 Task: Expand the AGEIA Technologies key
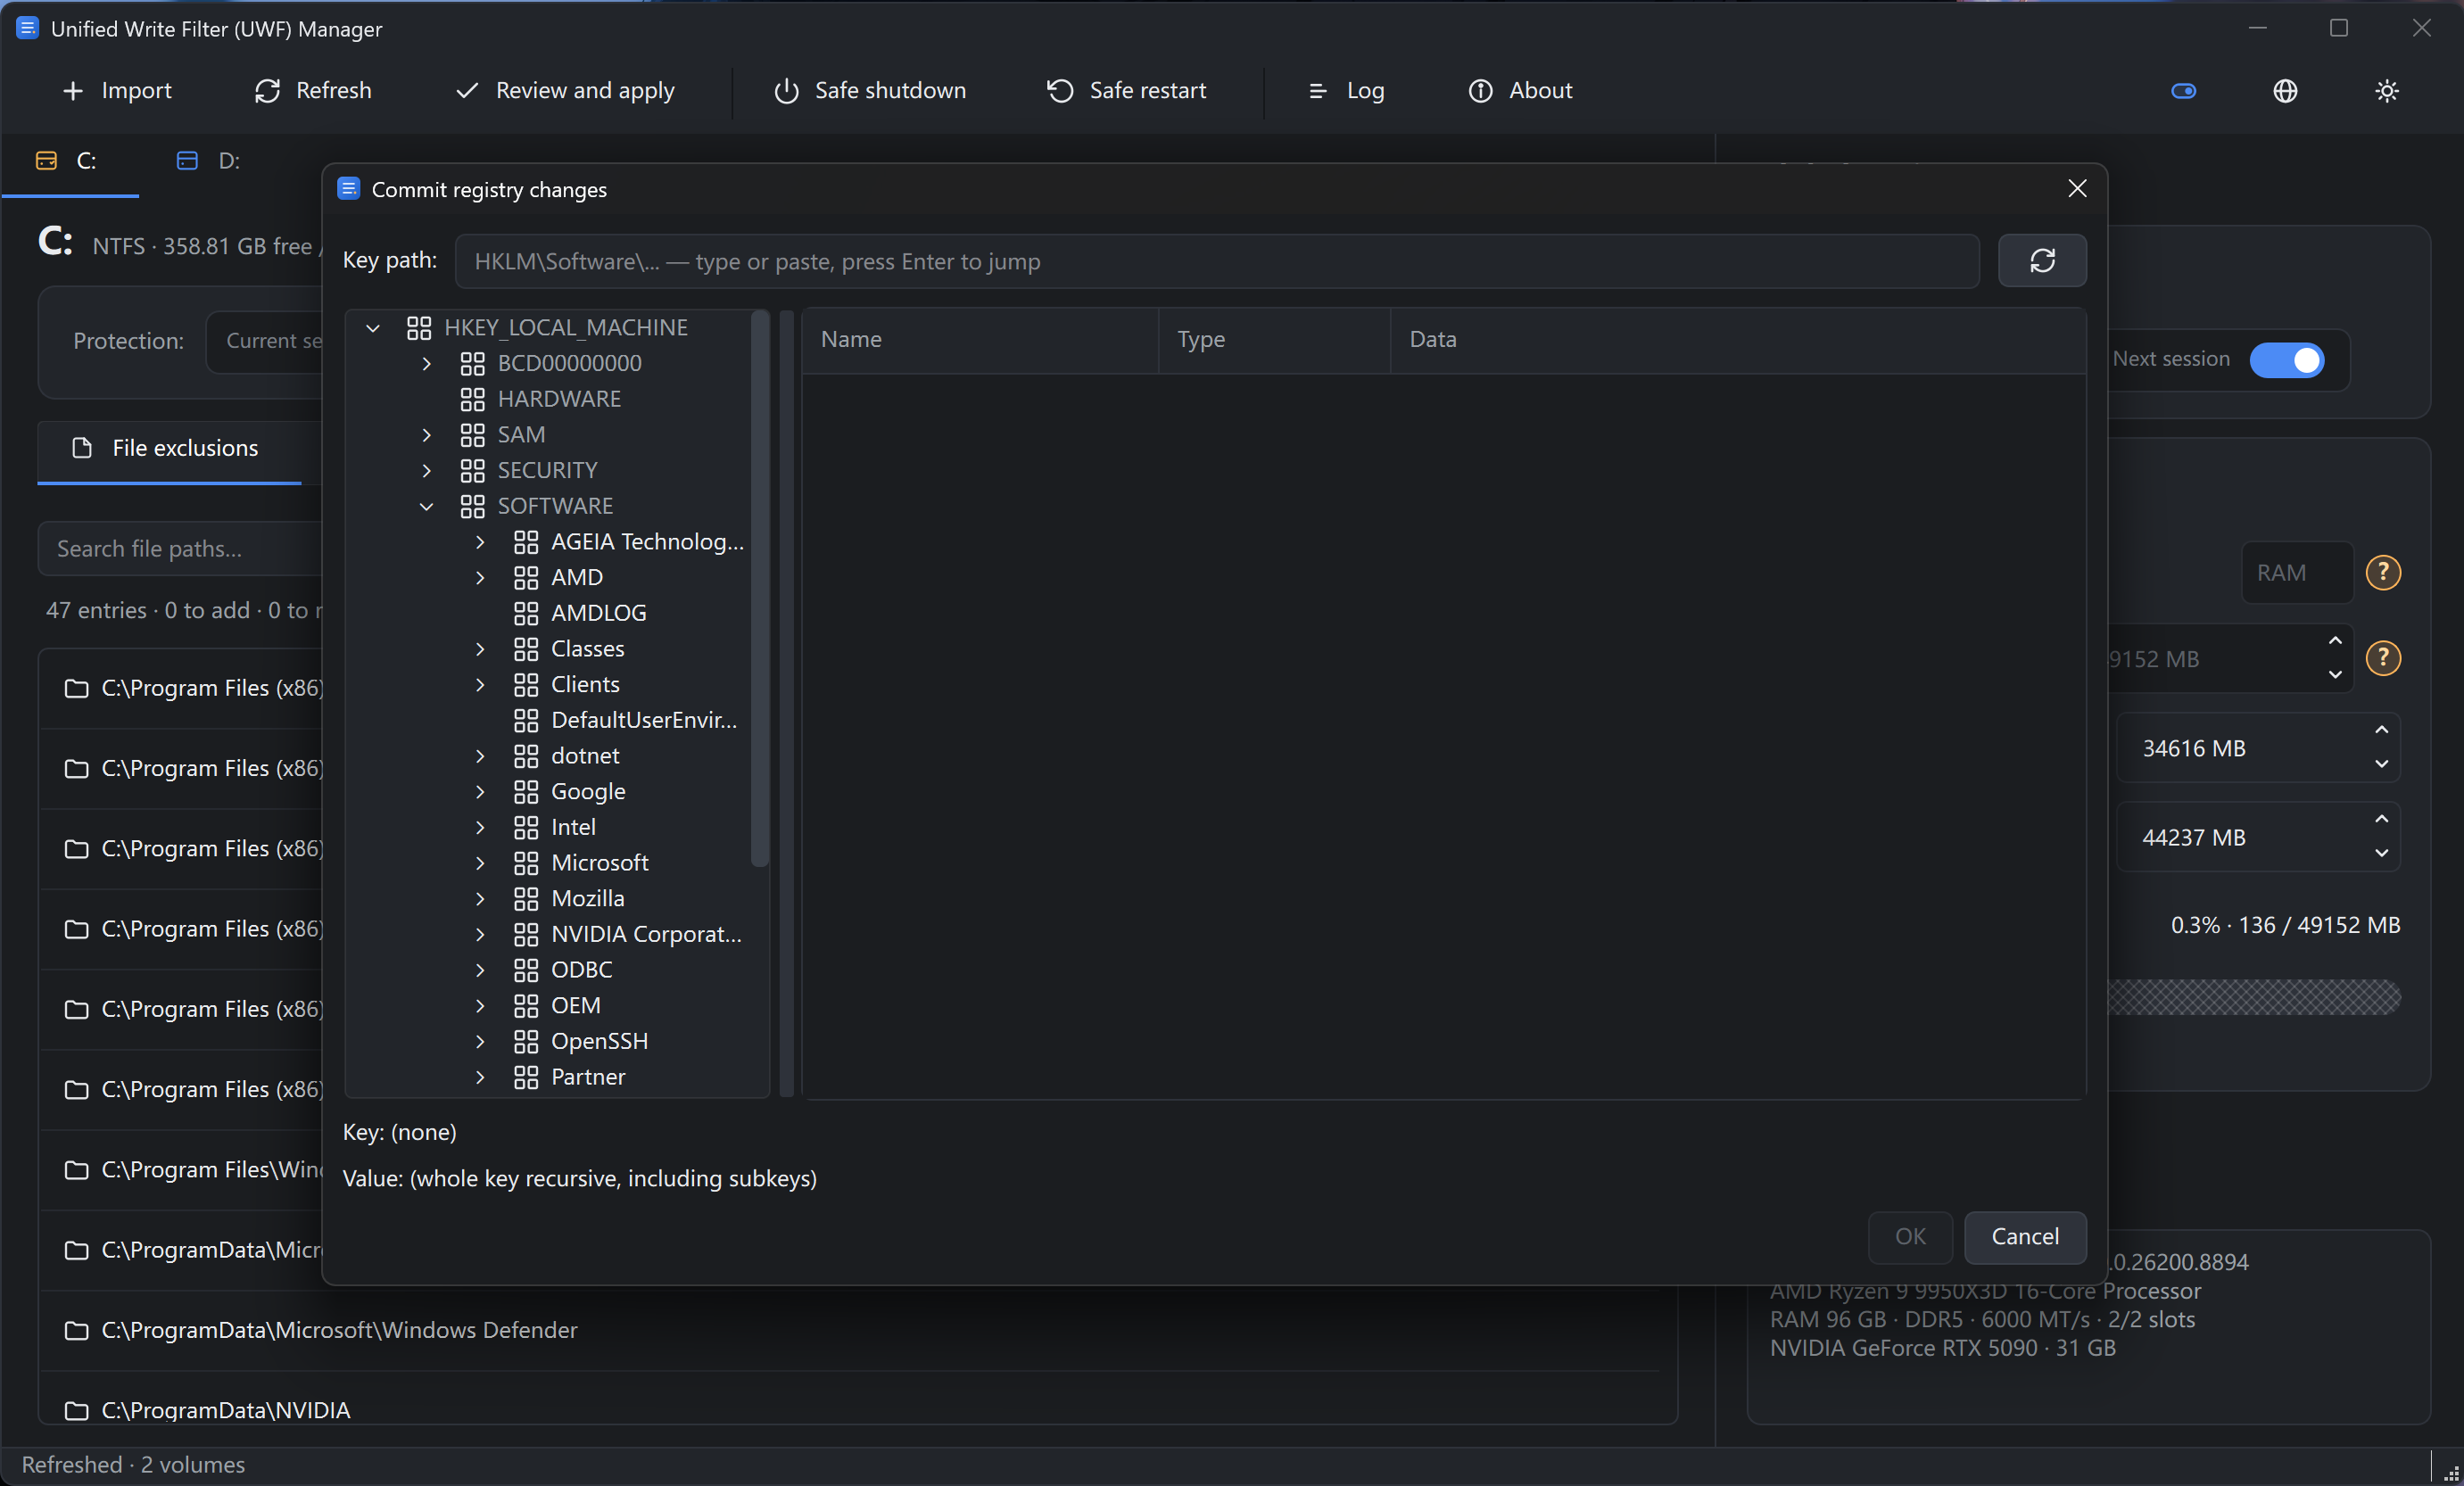480,542
